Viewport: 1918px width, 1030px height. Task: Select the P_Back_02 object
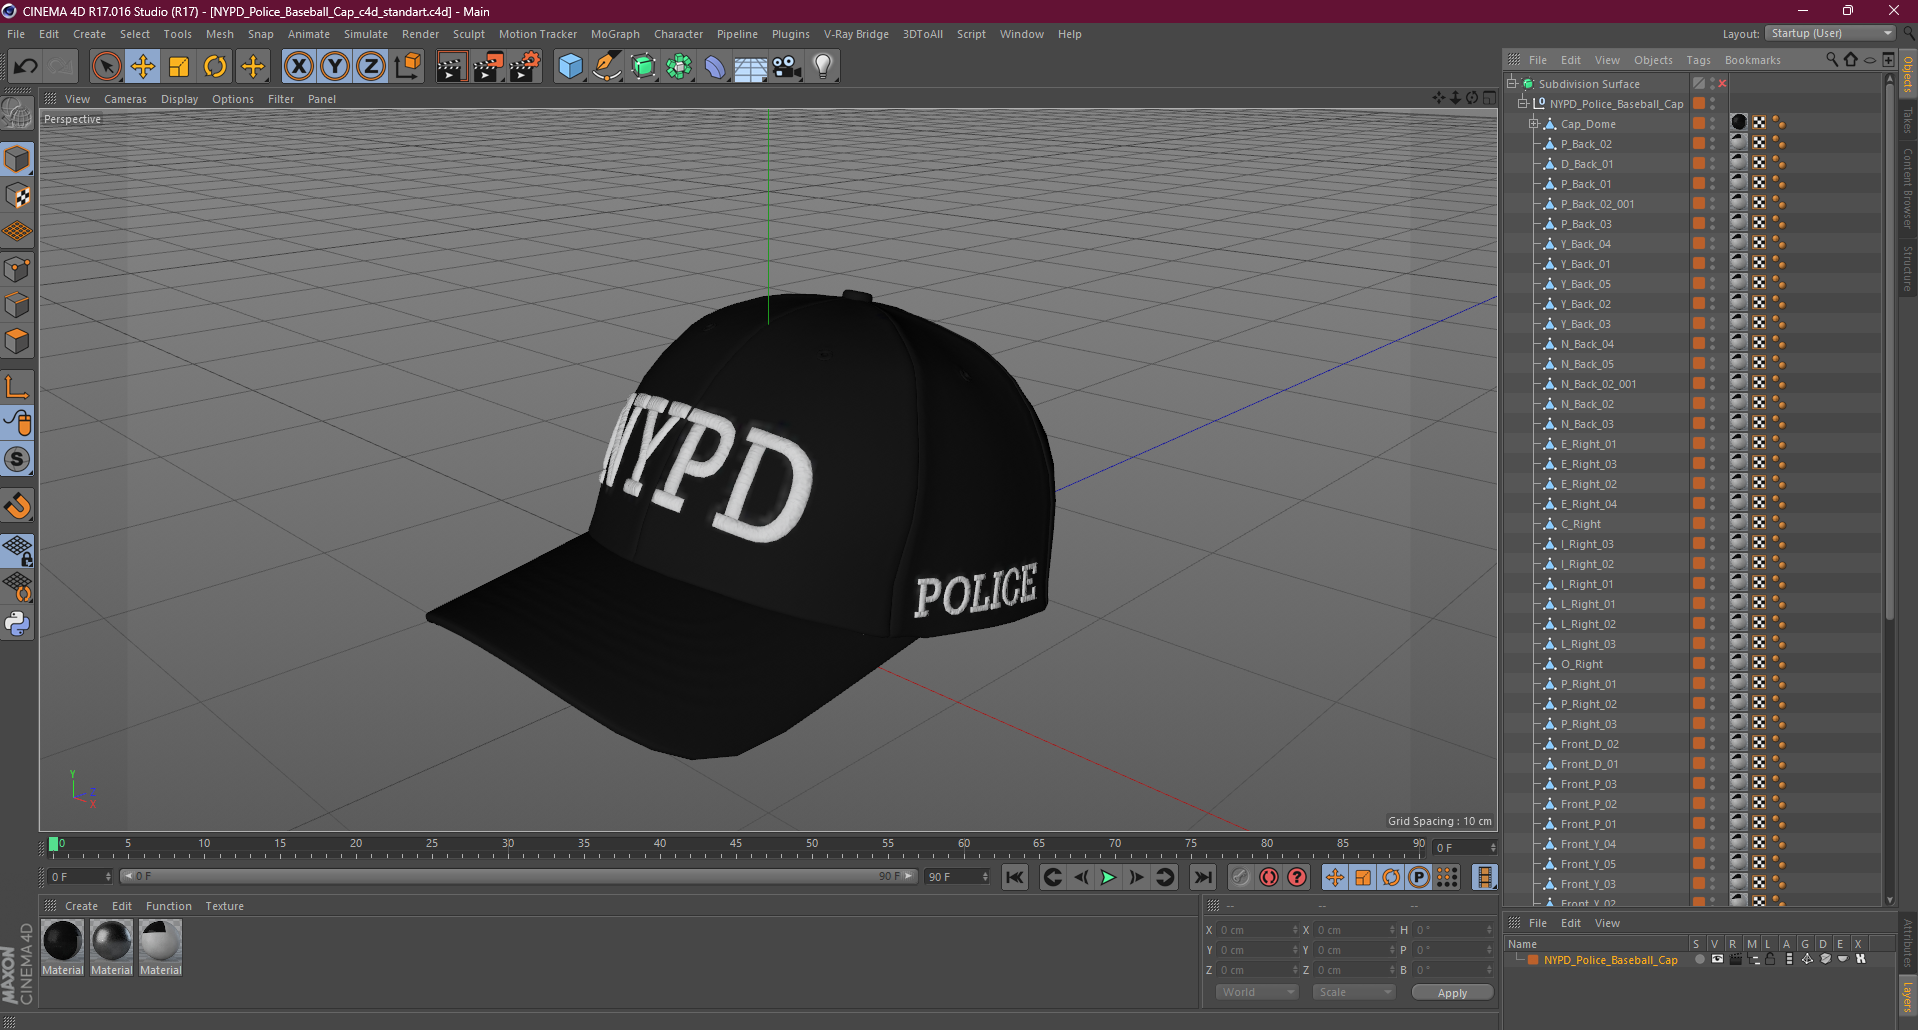pos(1586,144)
